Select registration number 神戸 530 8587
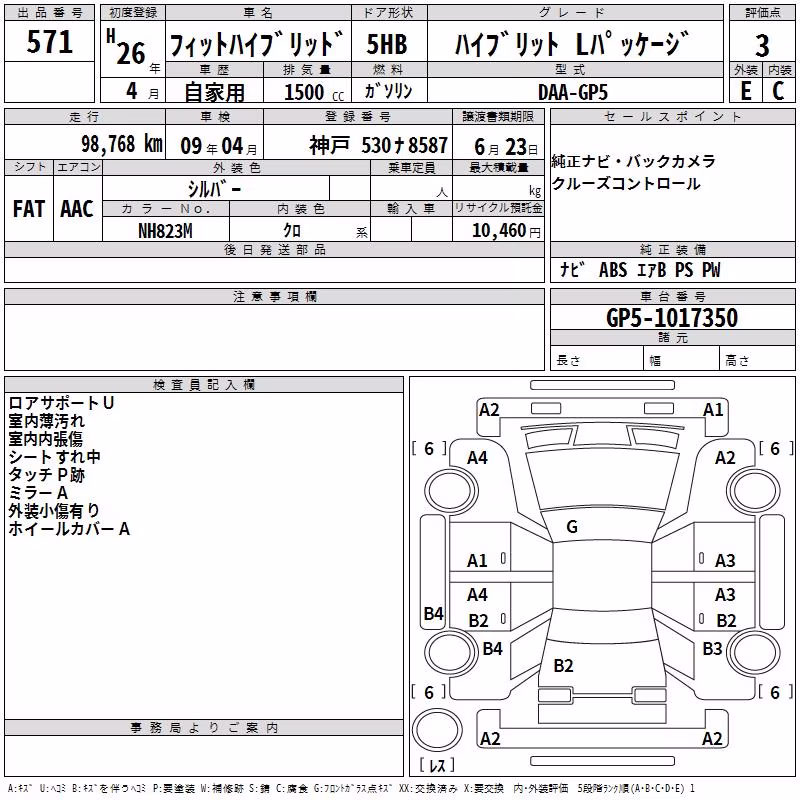This screenshot has width=800, height=800. click(x=378, y=145)
